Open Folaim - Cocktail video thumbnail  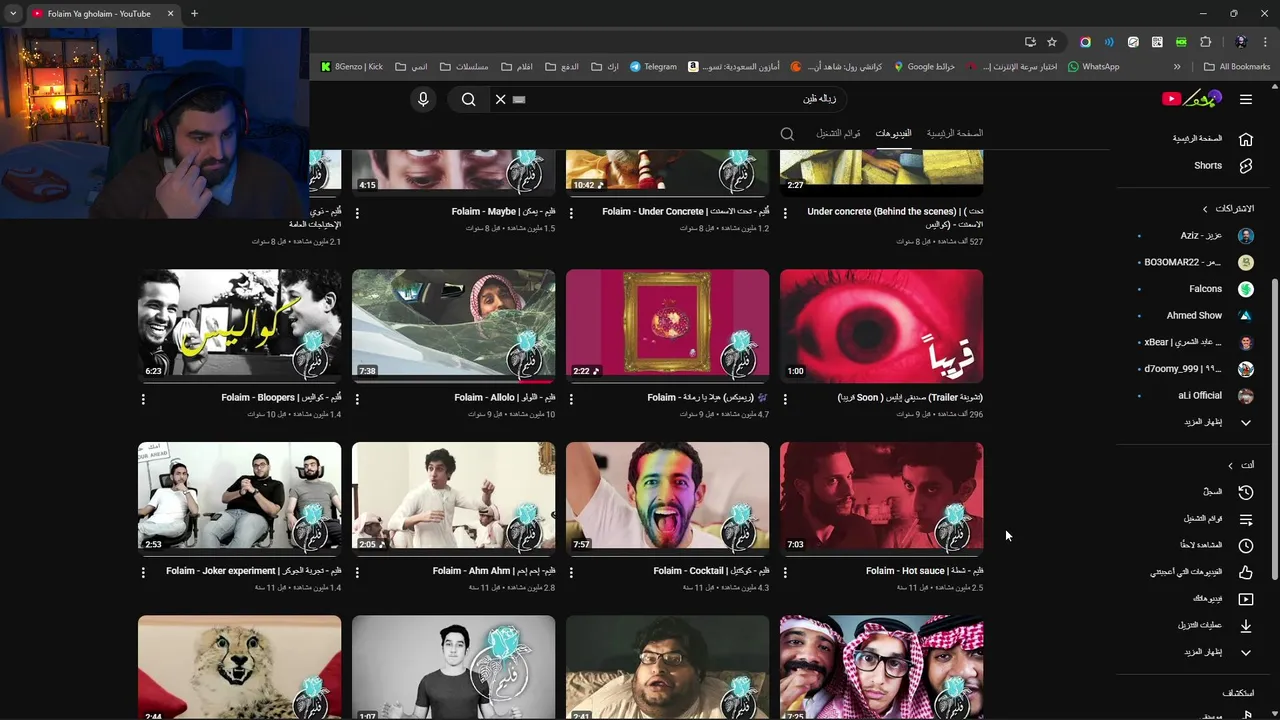(x=667, y=499)
